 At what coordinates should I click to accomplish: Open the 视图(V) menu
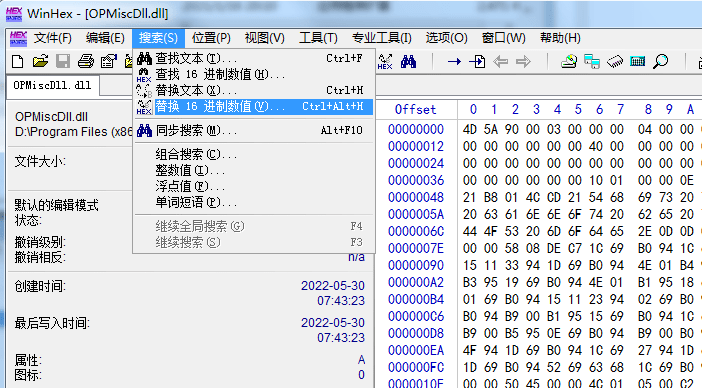[x=265, y=38]
